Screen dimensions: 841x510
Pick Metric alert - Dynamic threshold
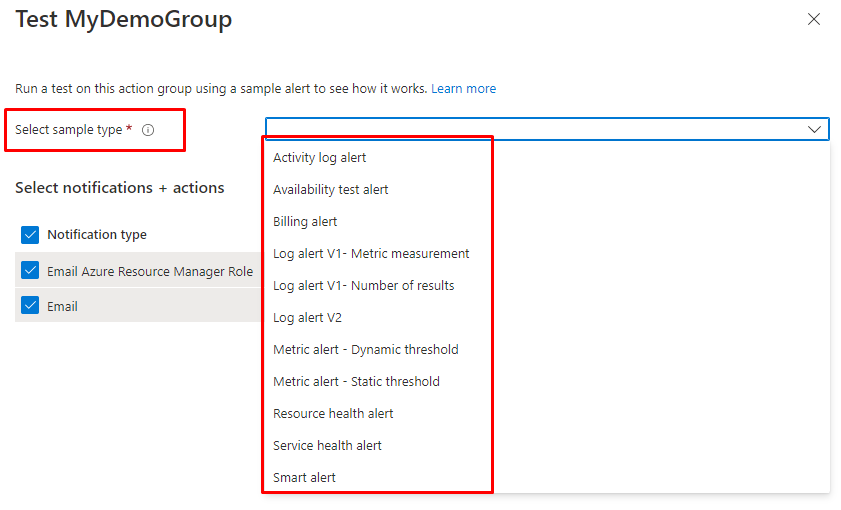(x=366, y=349)
